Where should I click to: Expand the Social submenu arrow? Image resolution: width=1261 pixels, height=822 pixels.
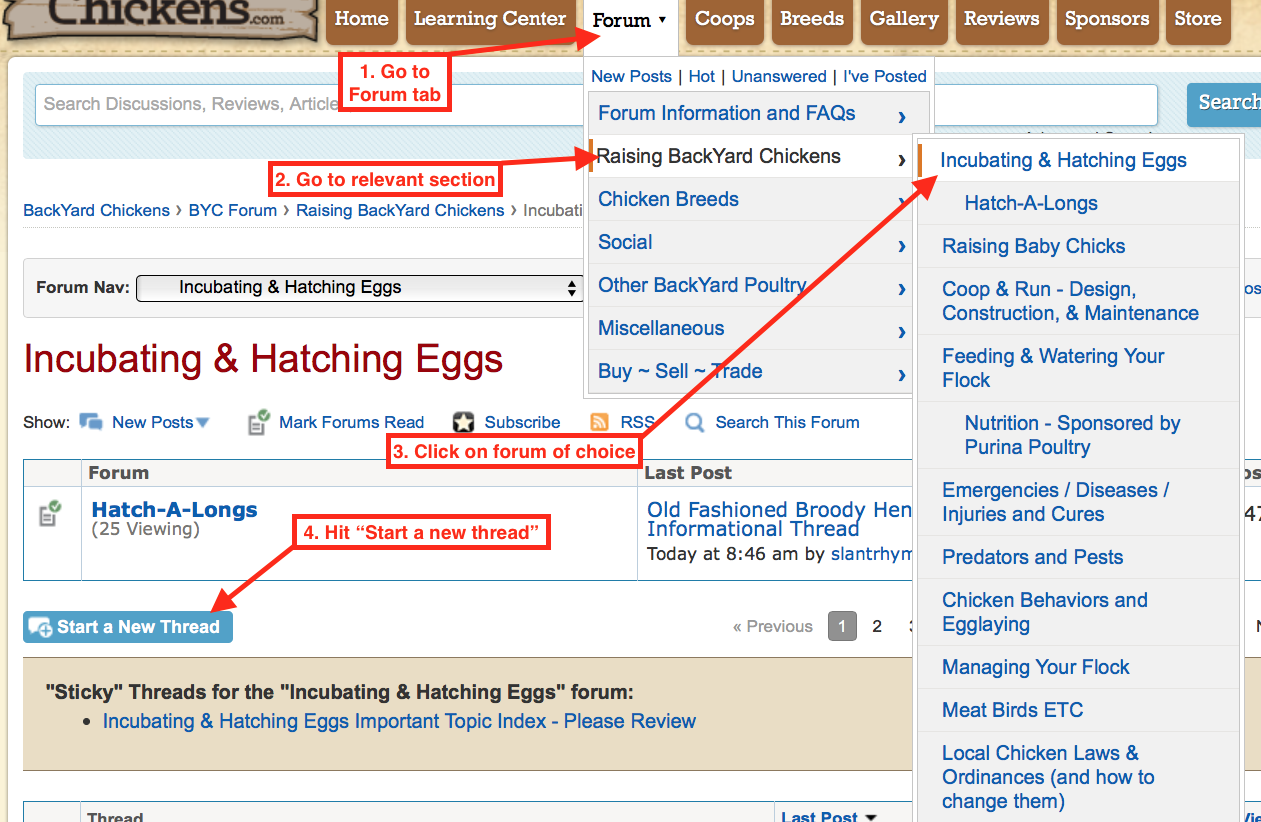[x=901, y=245]
